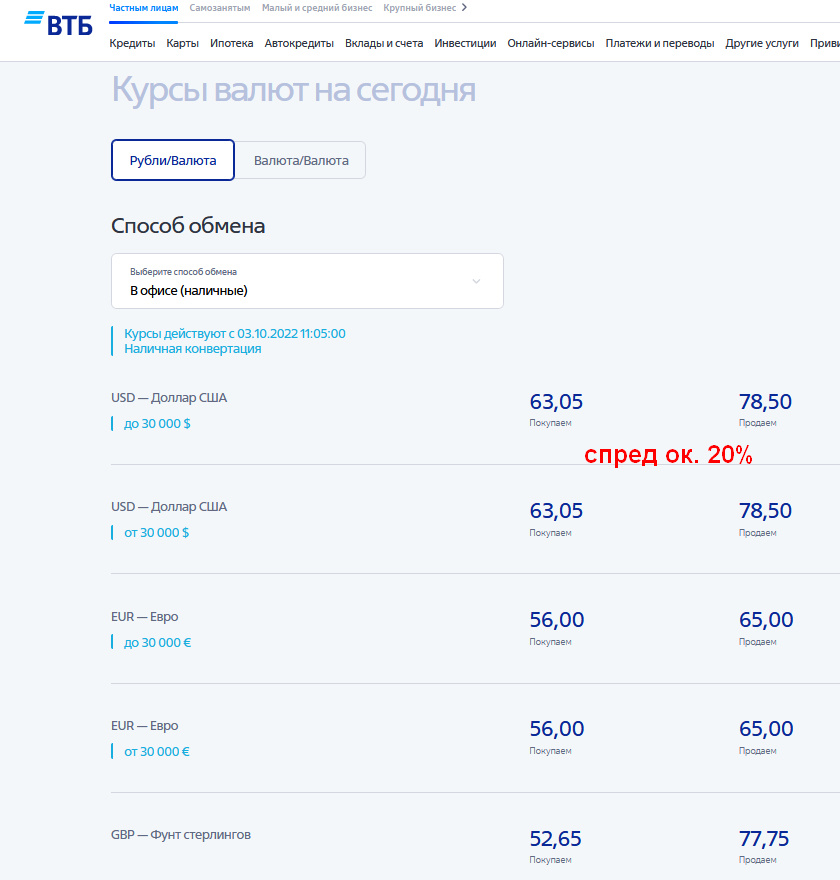The width and height of the screenshot is (840, 880).
Task: Go to the Автокредиты section
Action: (x=299, y=43)
